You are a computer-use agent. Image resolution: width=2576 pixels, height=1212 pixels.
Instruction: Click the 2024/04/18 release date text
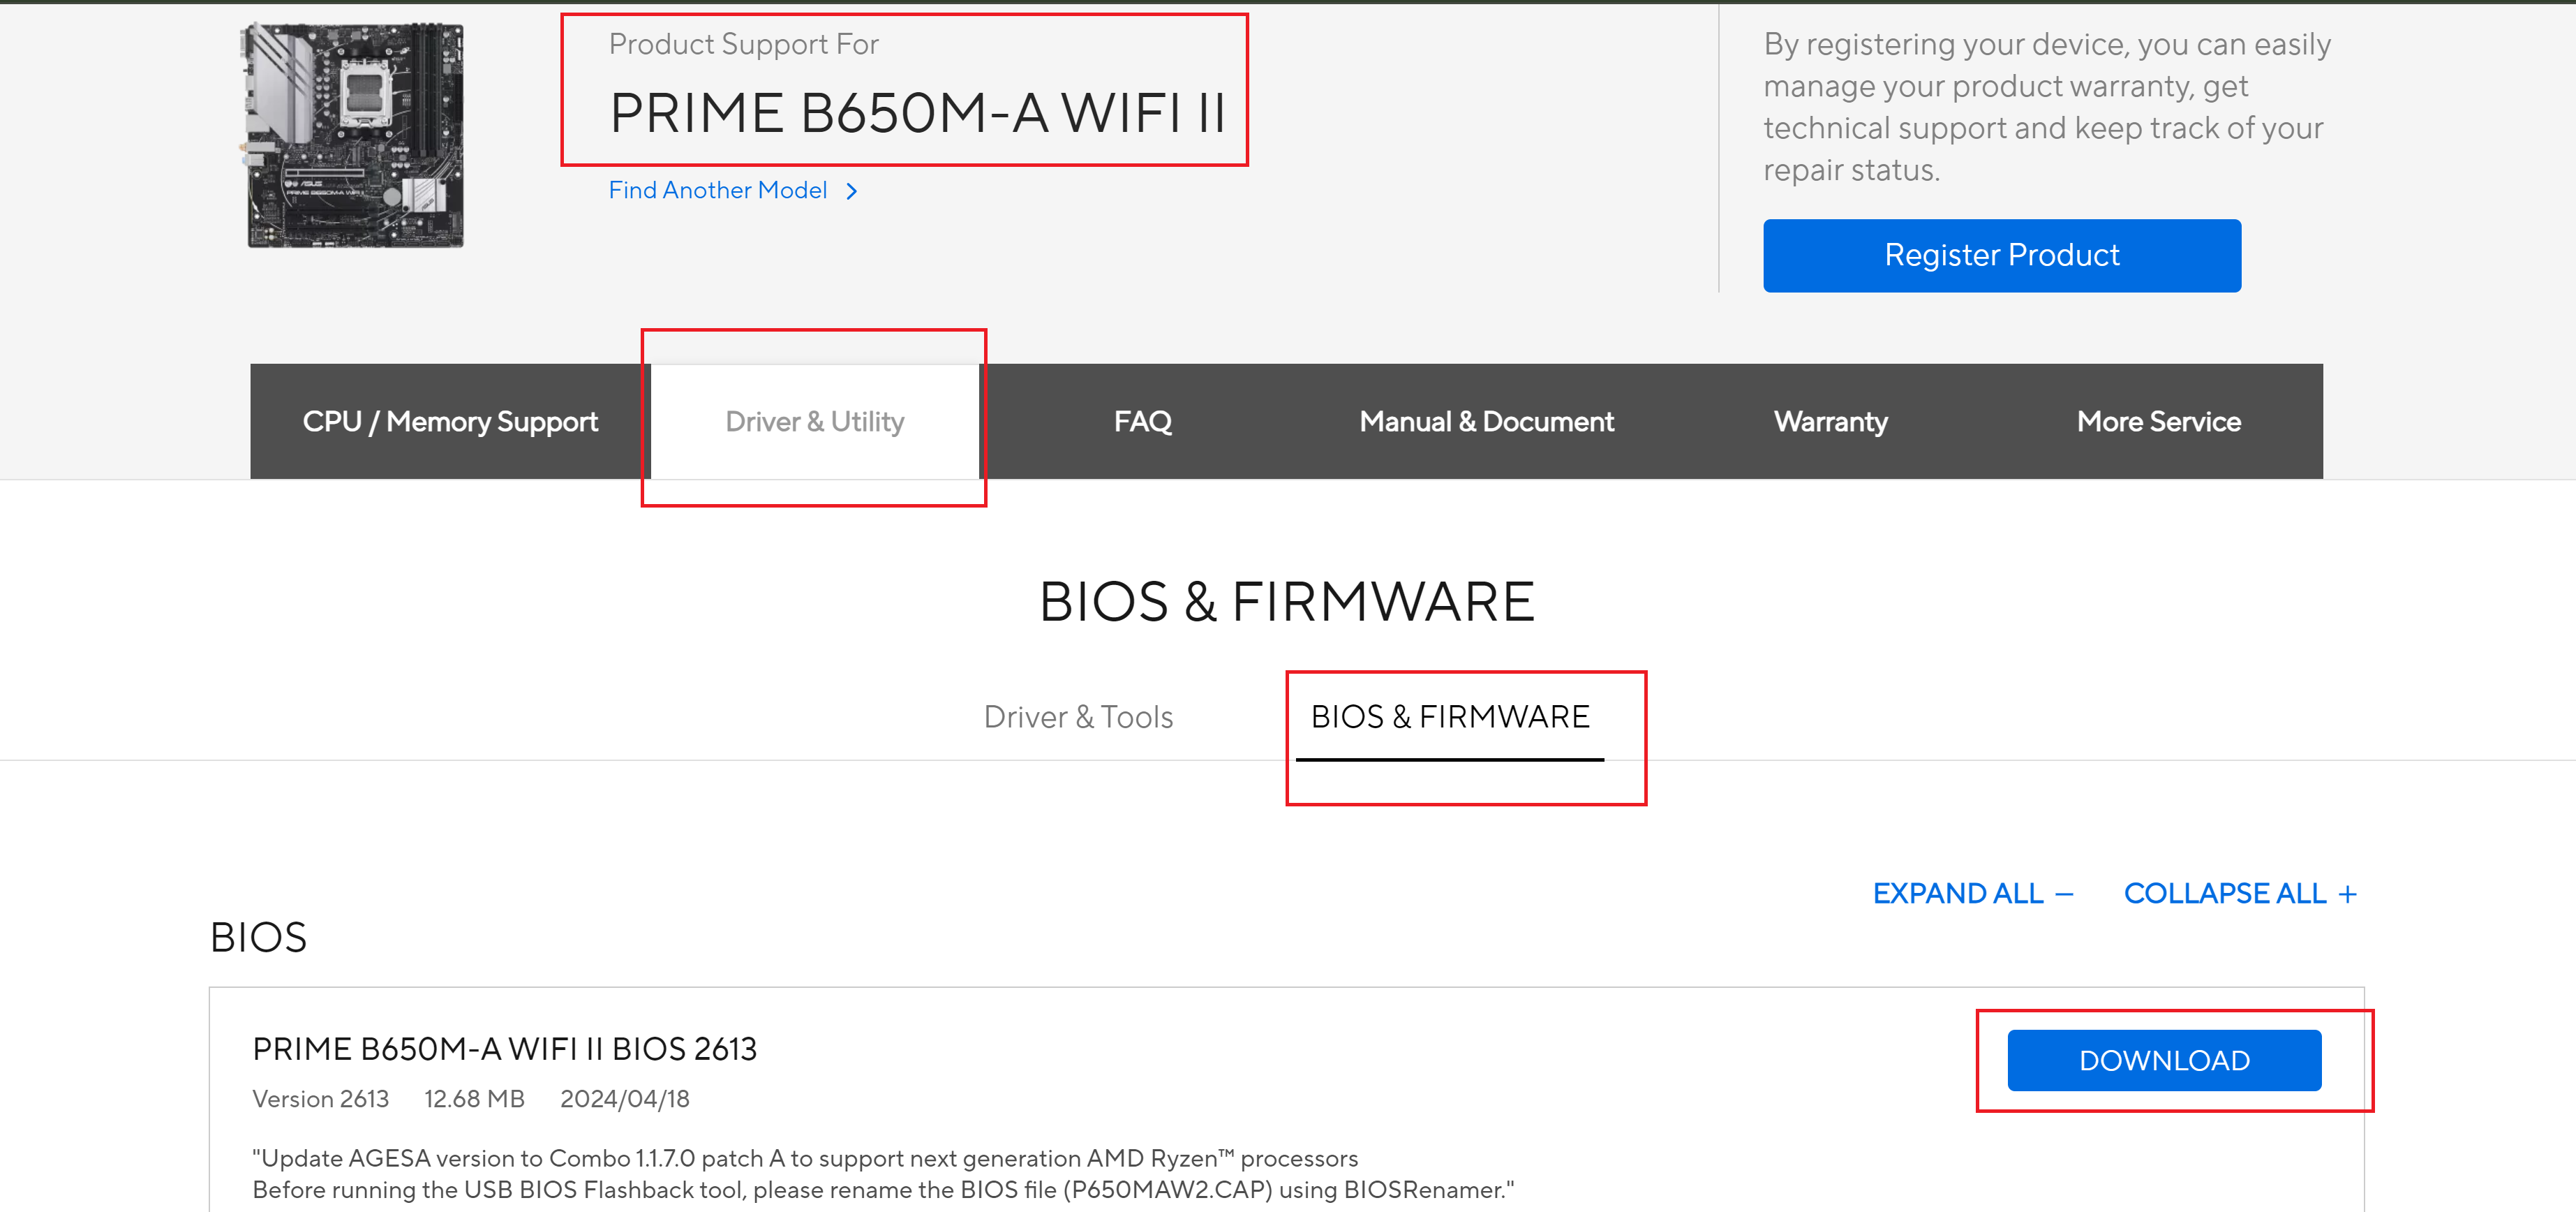(624, 1099)
